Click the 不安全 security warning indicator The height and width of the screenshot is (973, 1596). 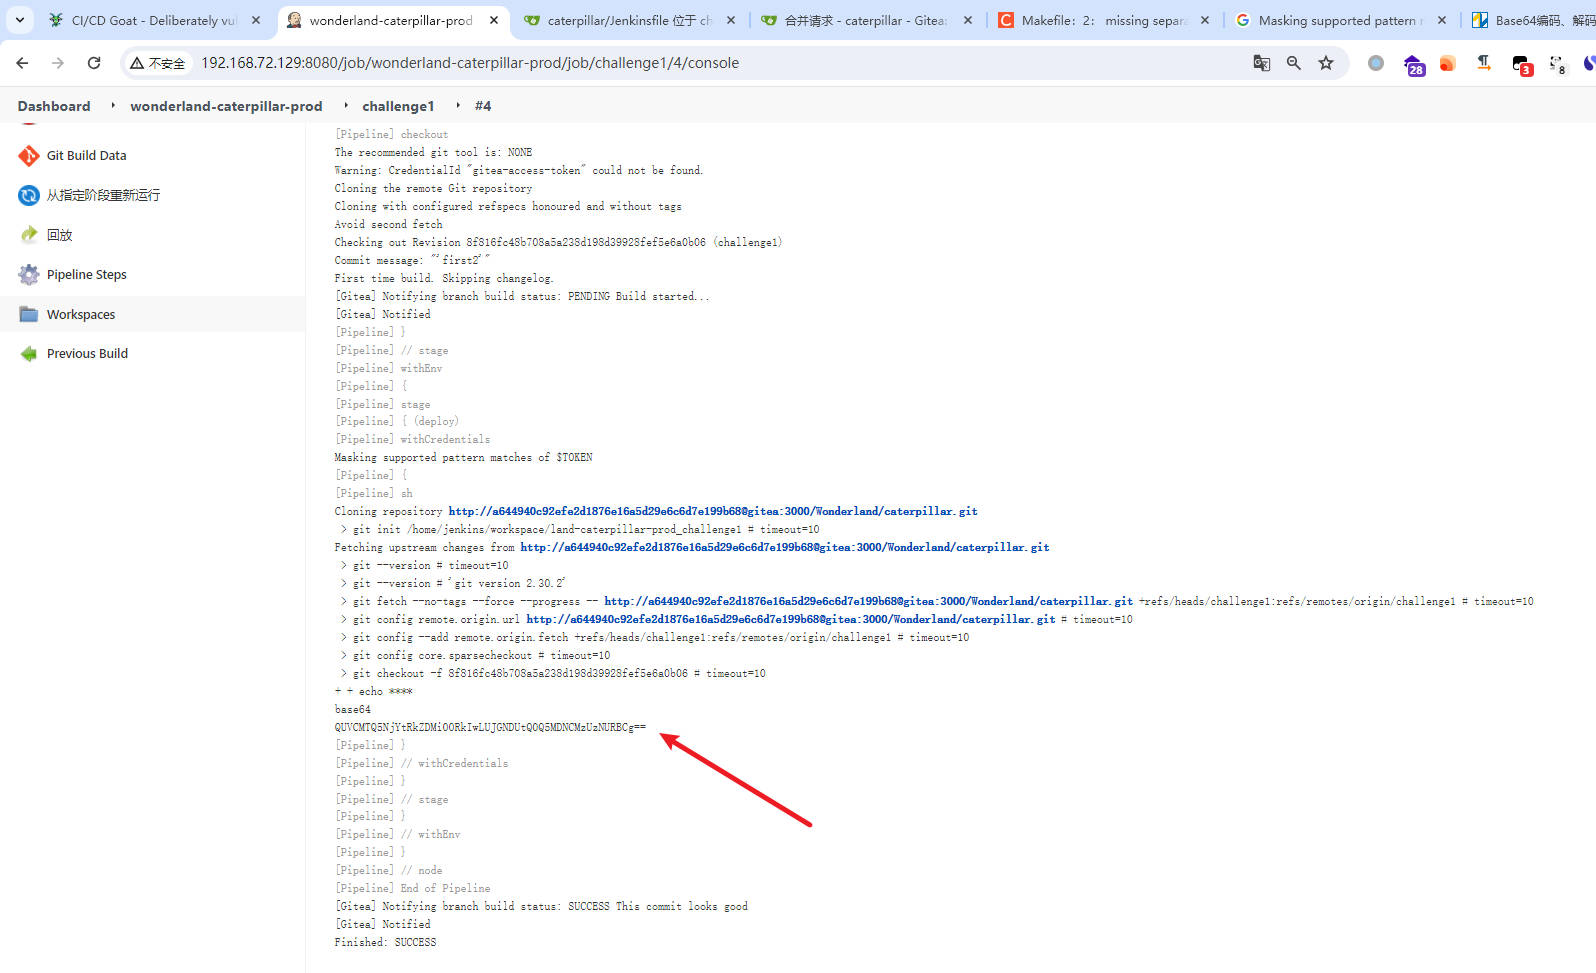click(x=158, y=63)
